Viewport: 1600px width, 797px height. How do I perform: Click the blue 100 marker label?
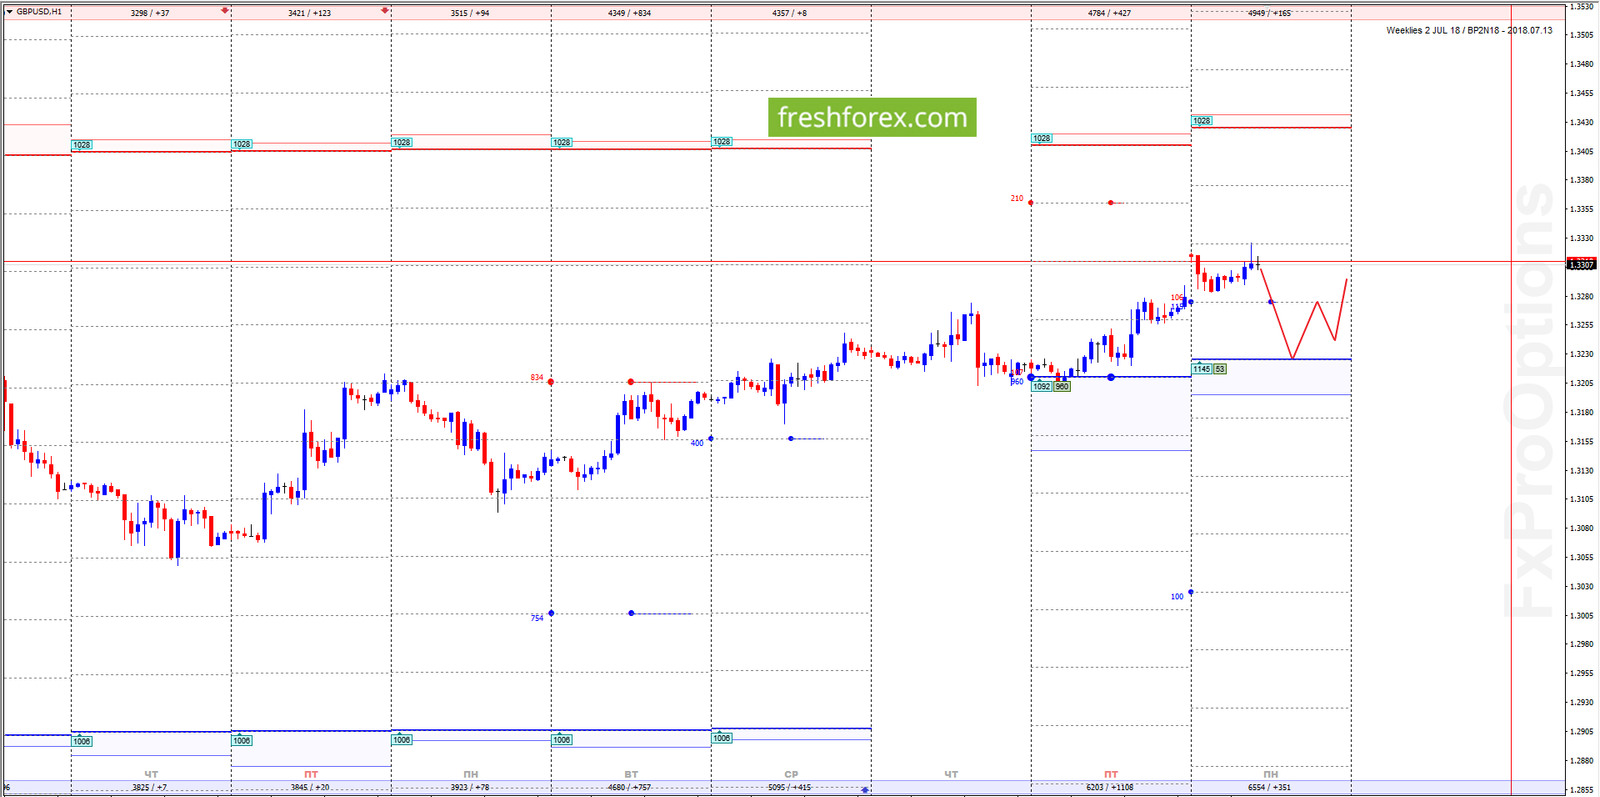(x=1177, y=597)
